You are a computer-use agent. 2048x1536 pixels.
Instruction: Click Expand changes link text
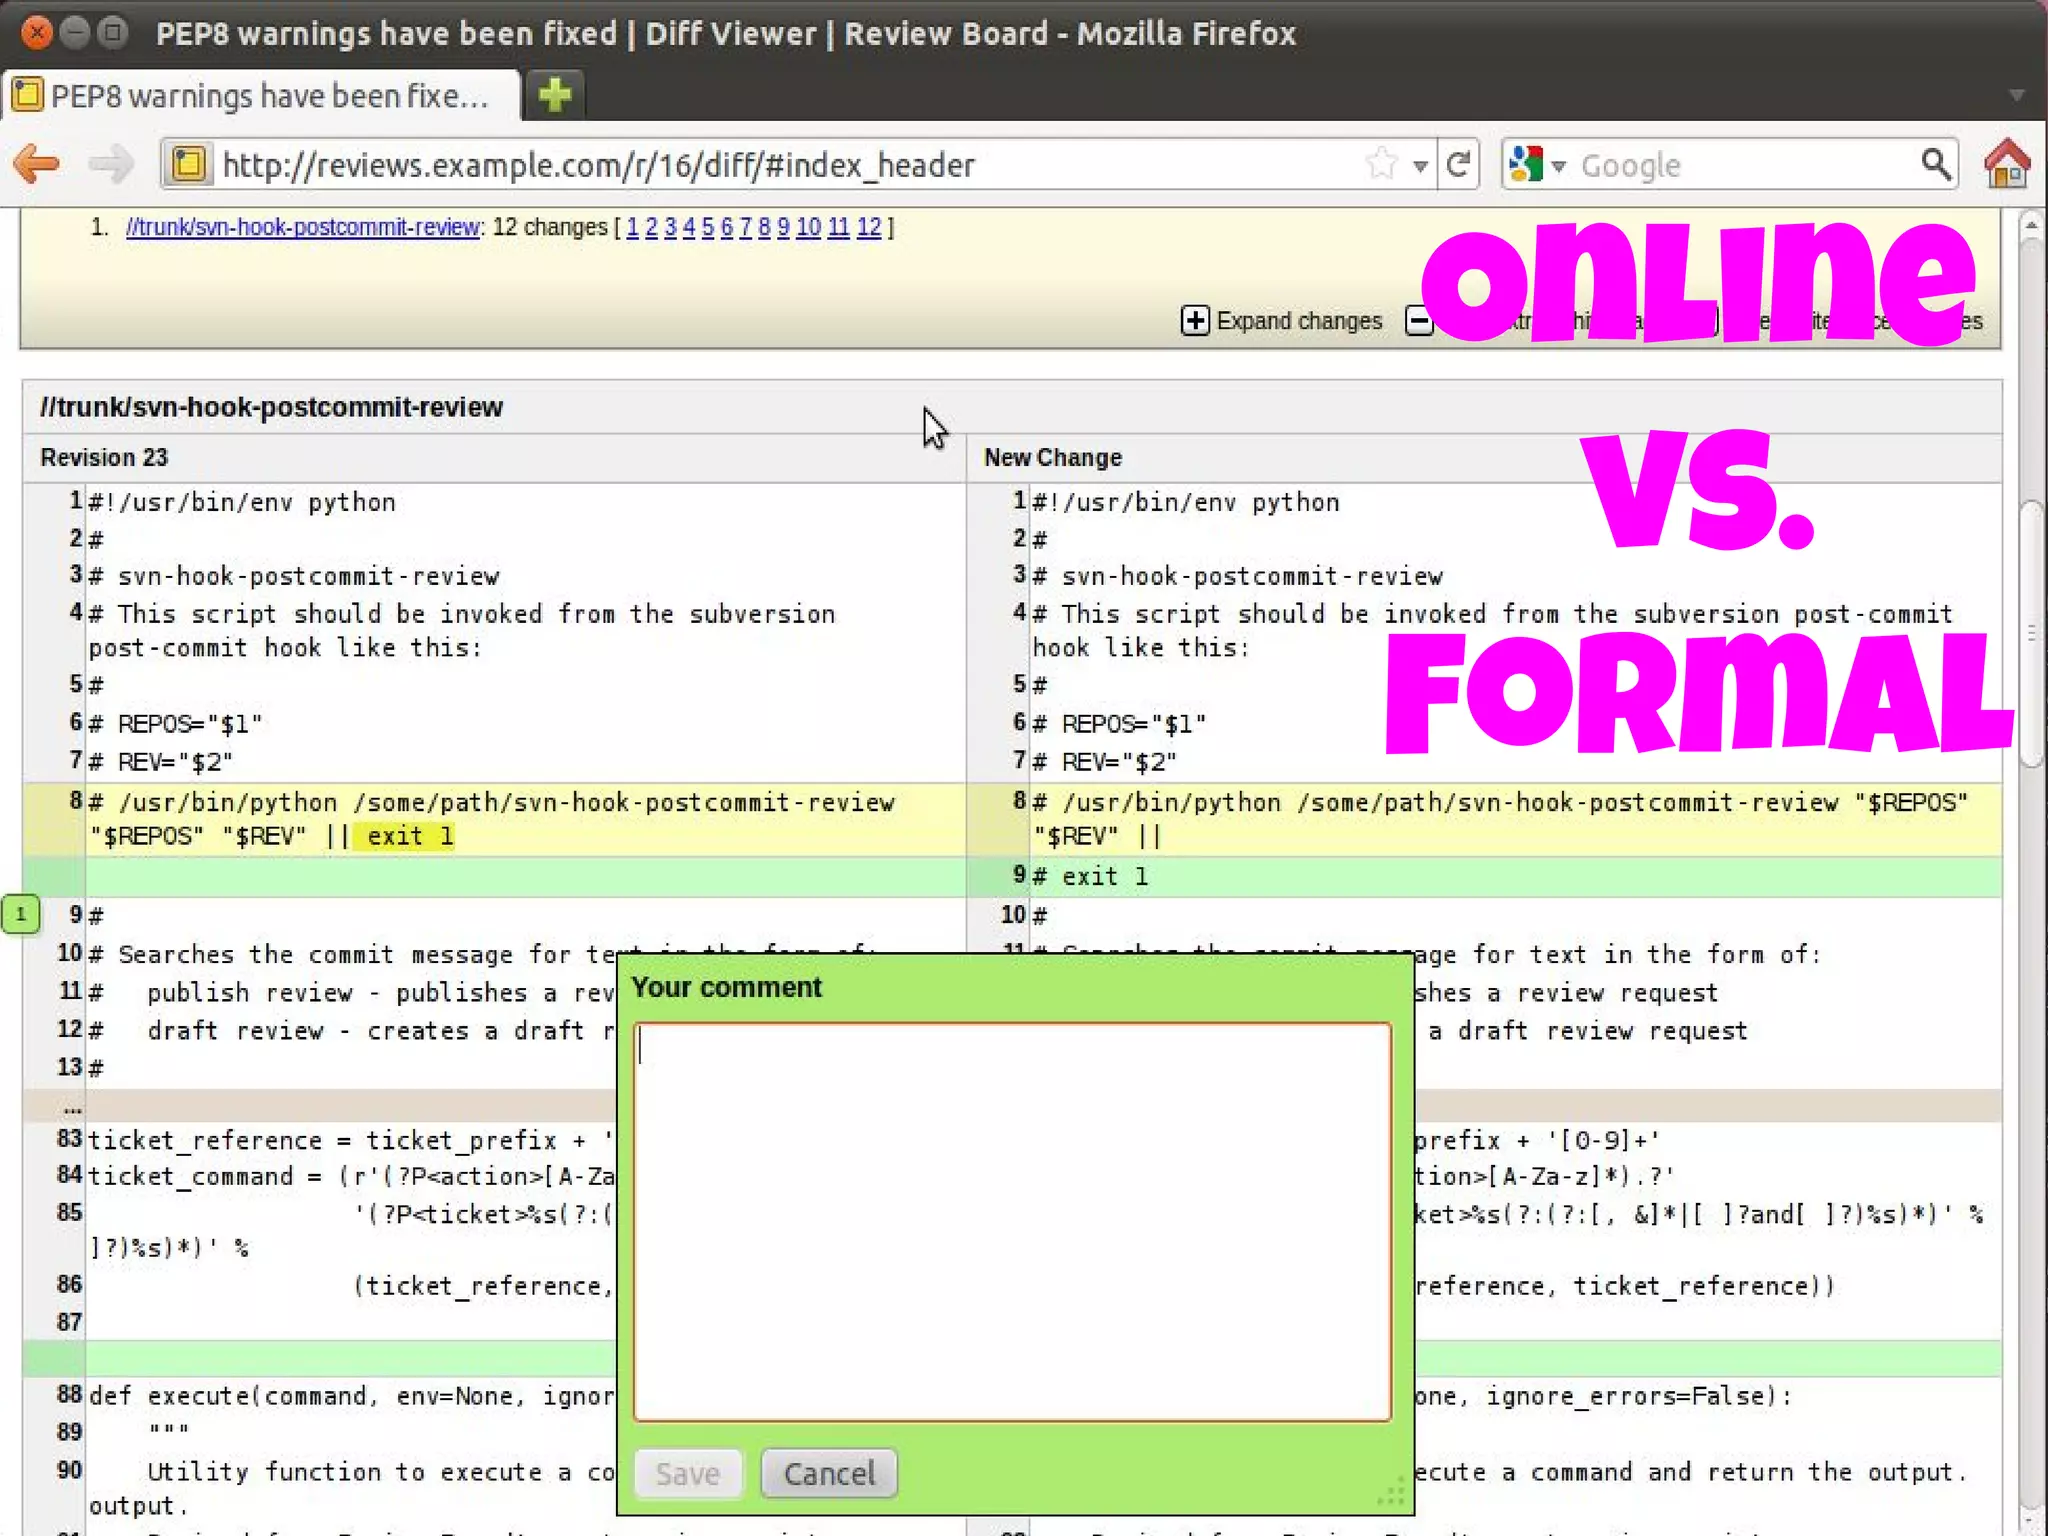(1299, 321)
